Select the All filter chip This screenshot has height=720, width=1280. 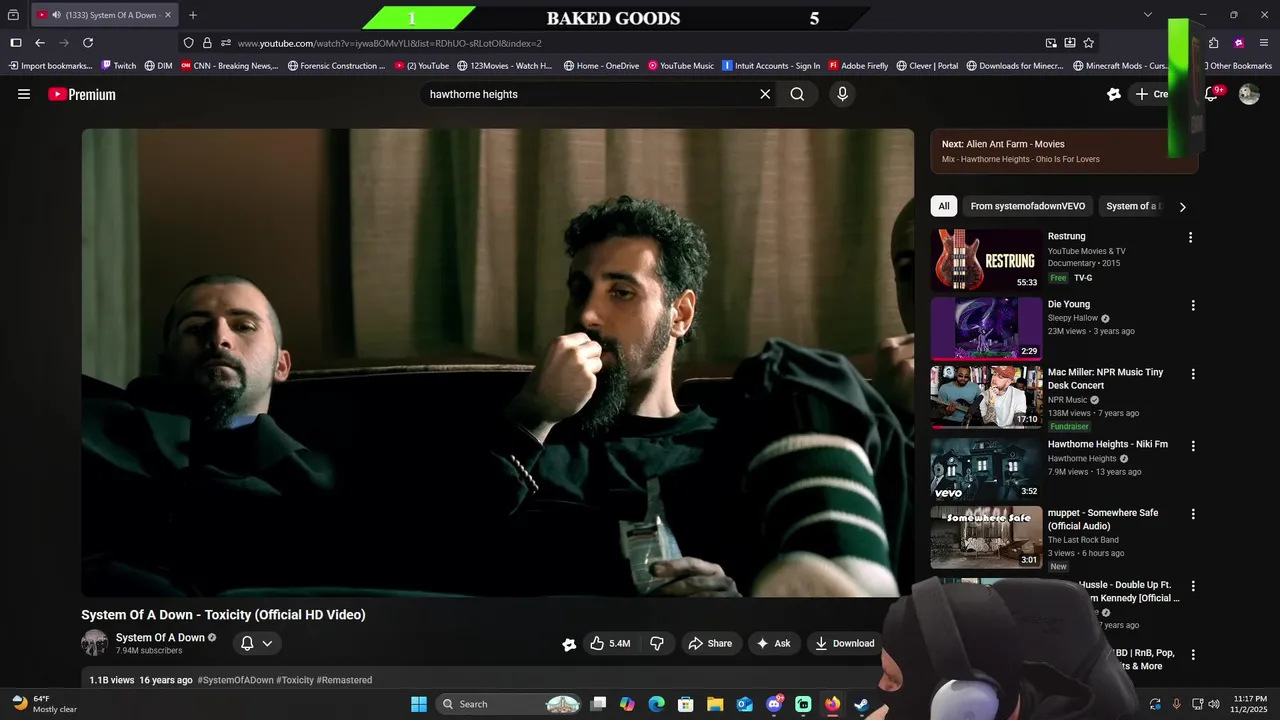click(x=944, y=206)
